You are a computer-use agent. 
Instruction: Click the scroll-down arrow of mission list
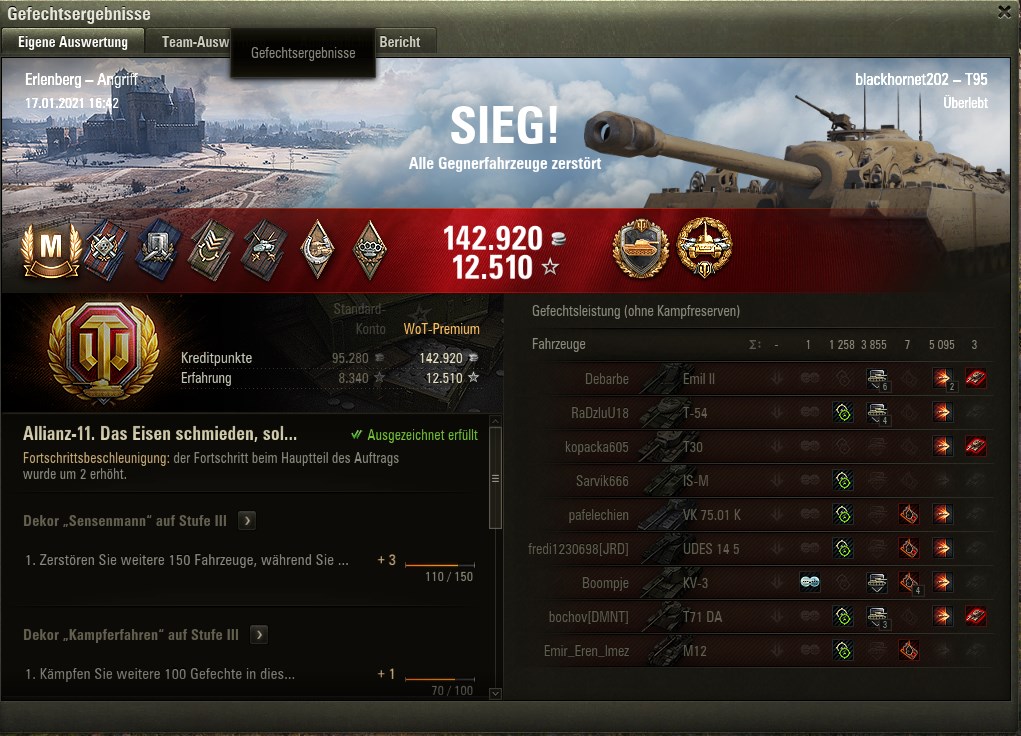(x=496, y=693)
